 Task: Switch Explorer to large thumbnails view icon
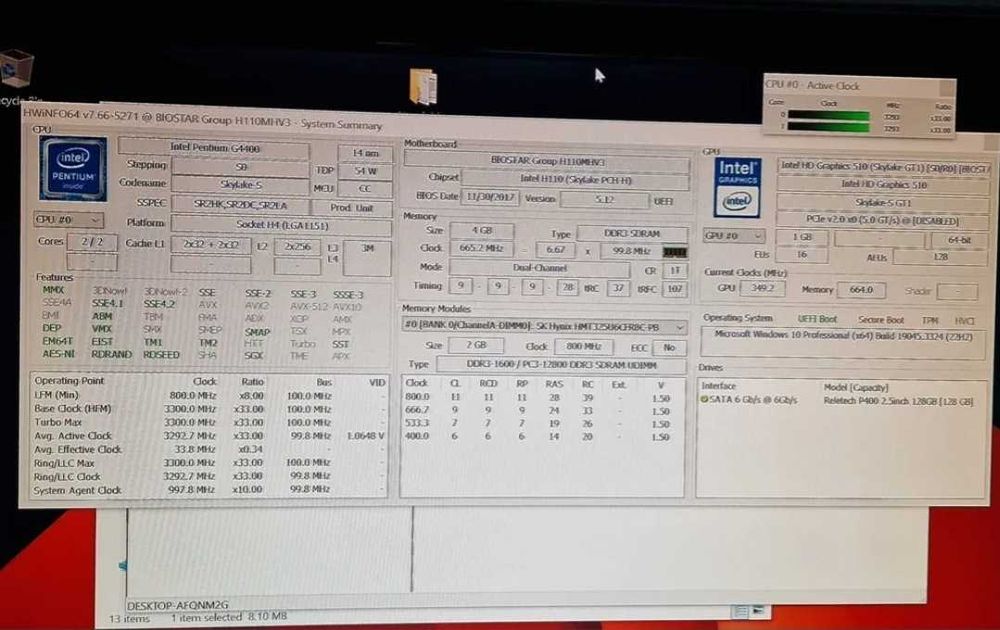click(x=758, y=611)
